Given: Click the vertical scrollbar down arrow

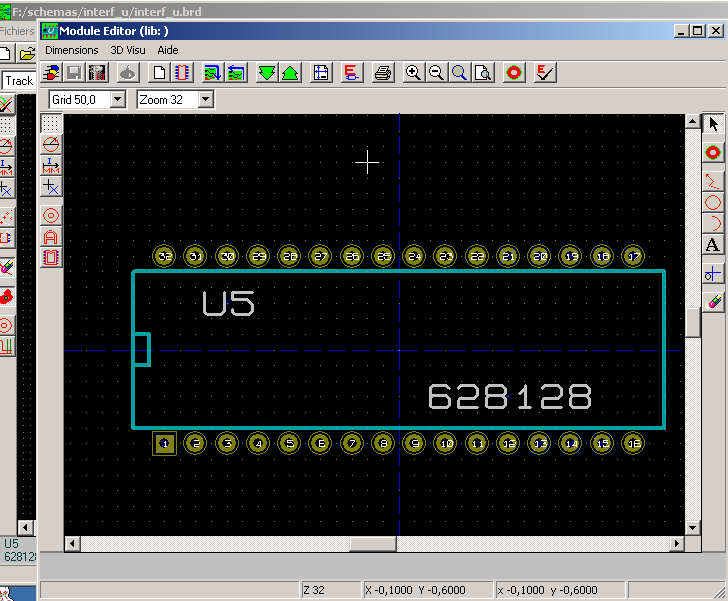Looking at the screenshot, I should [691, 527].
